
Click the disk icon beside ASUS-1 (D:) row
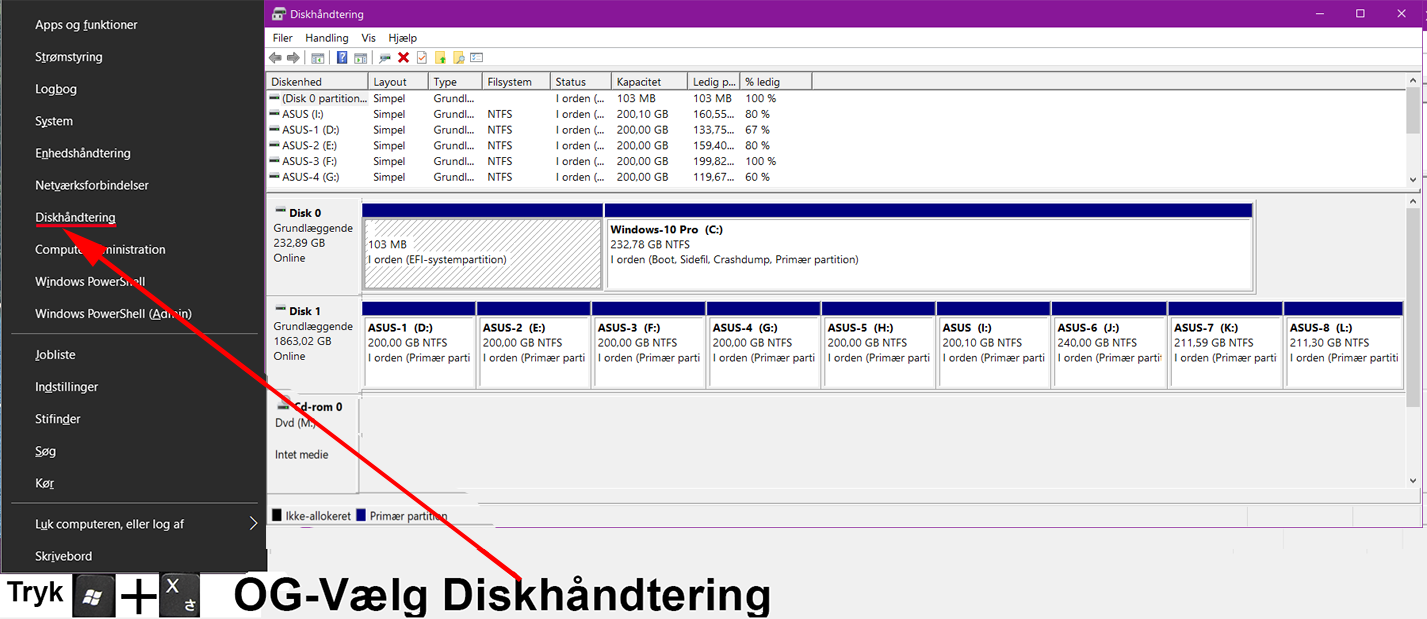[x=275, y=130]
